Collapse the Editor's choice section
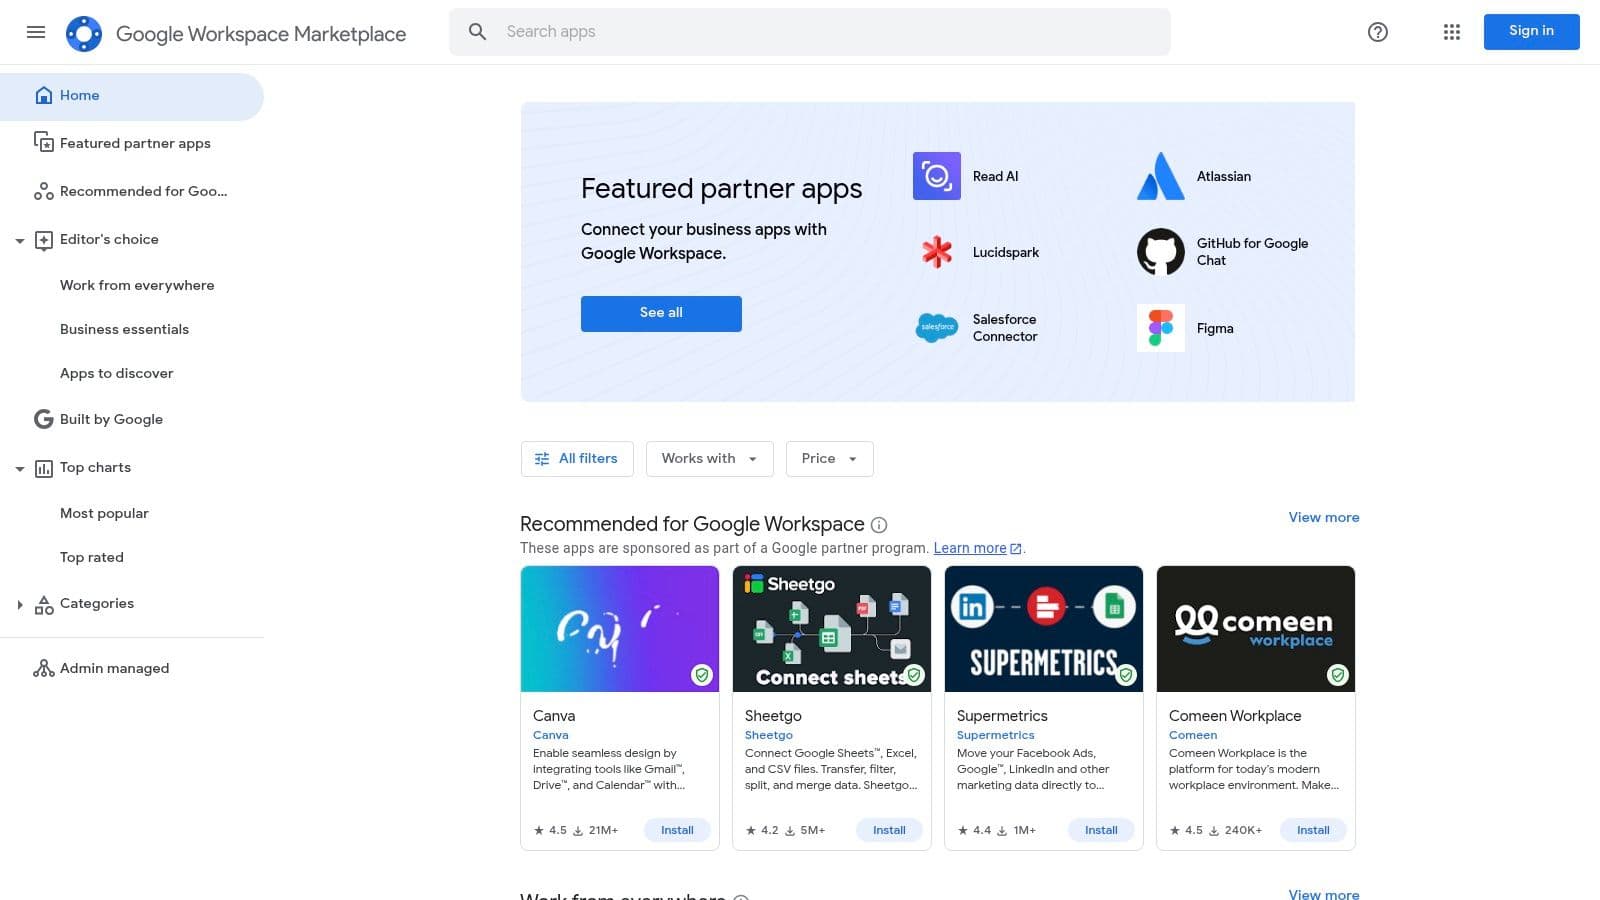Viewport: 1600px width, 900px height. coord(20,240)
